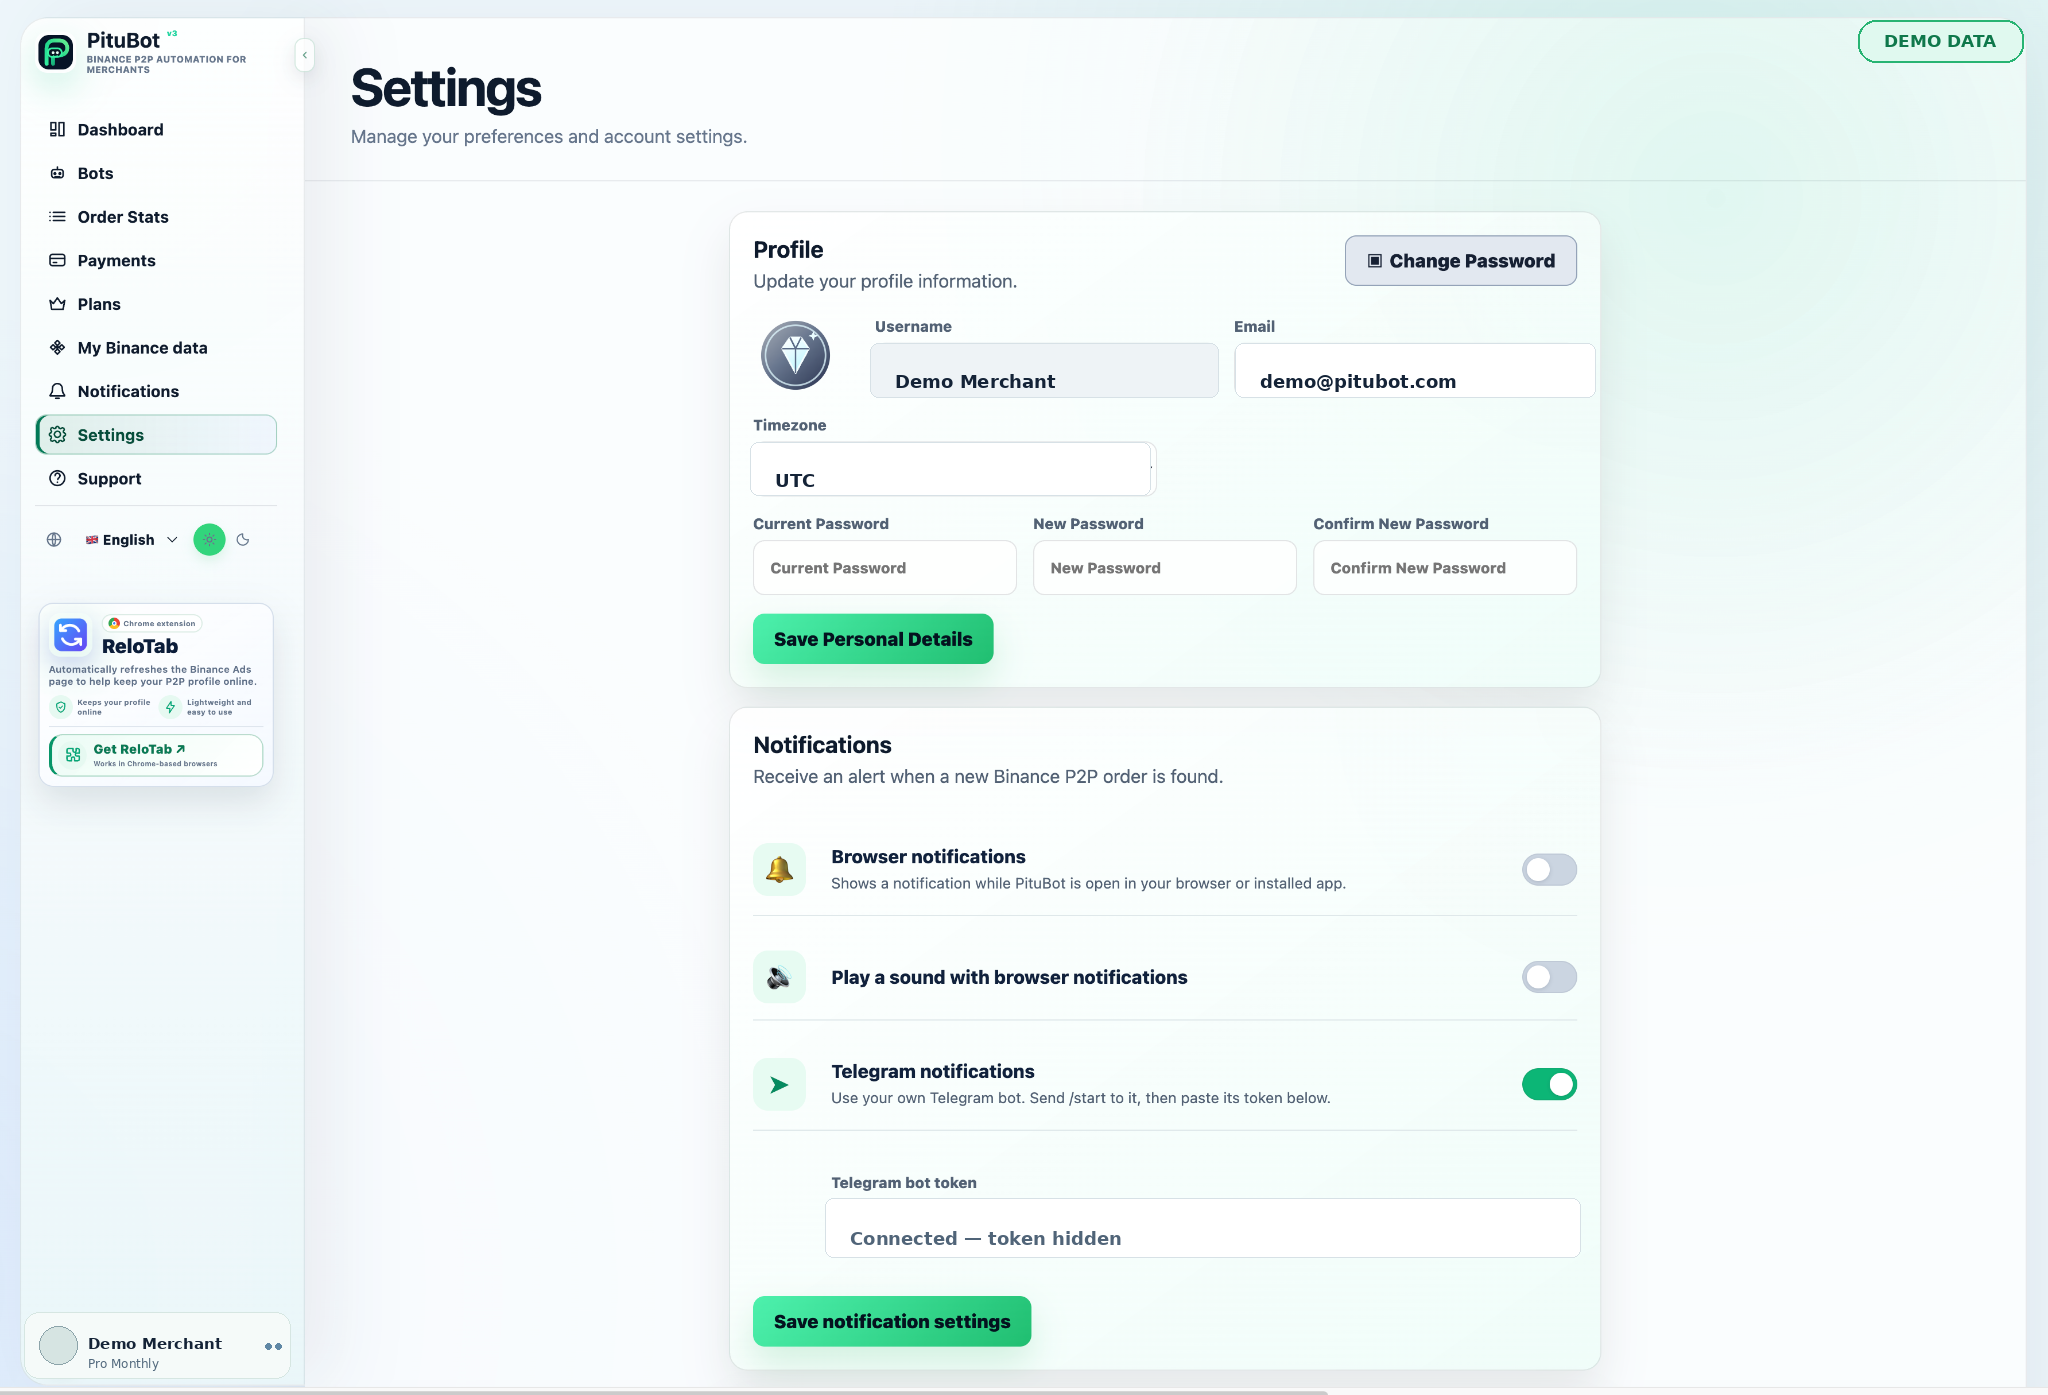Viewport: 2048px width, 1395px height.
Task: Focus the New Password field
Action: [1164, 568]
